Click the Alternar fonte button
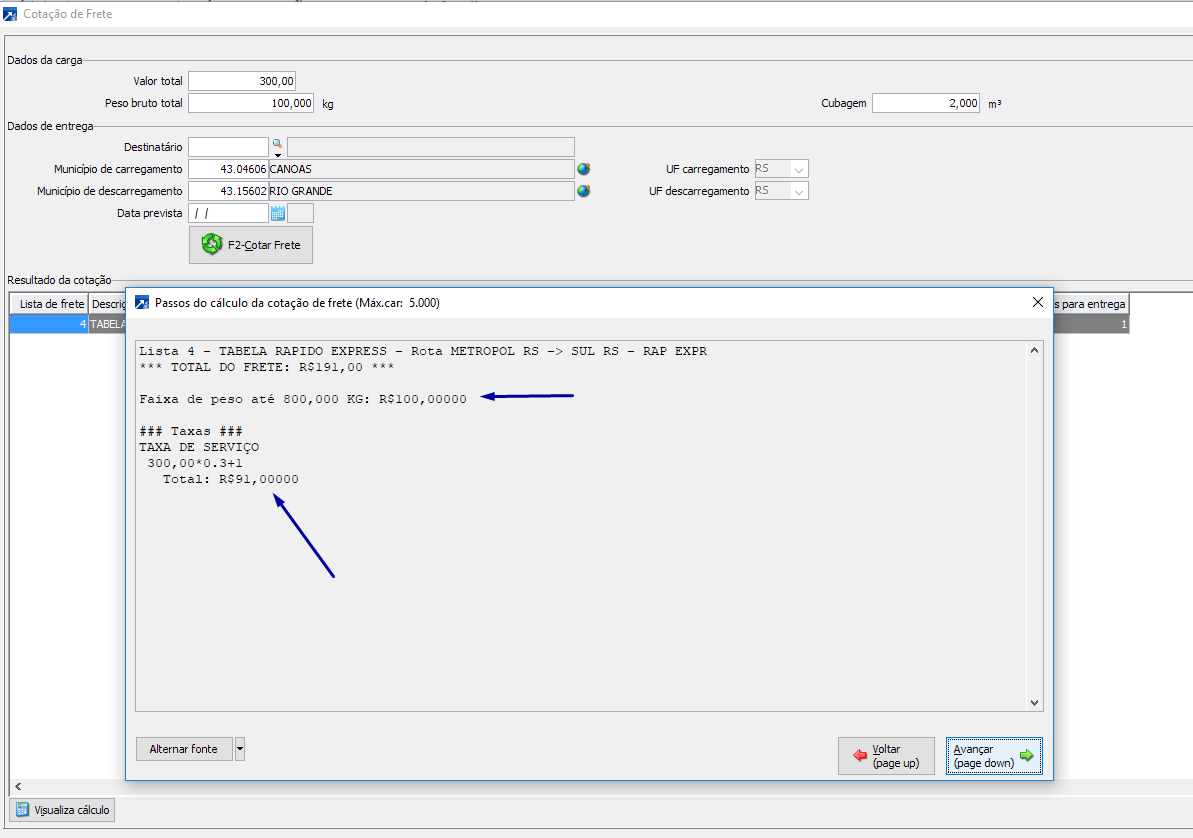The height and width of the screenshot is (838, 1193). (x=184, y=749)
